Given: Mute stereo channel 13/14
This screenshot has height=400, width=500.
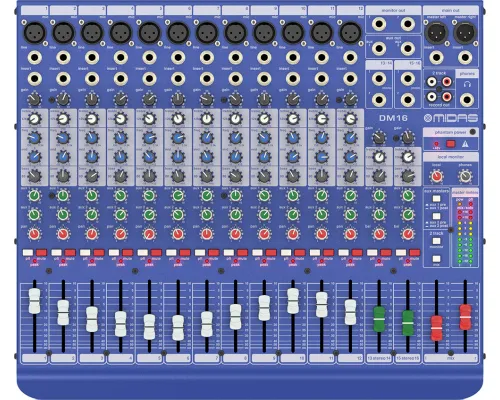Looking at the screenshot, I should [x=386, y=252].
